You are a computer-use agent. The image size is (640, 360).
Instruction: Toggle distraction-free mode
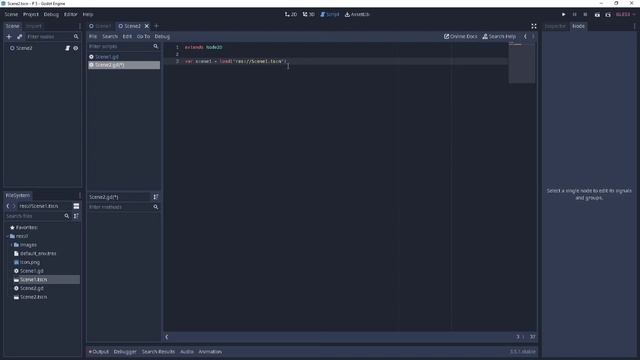point(533,26)
